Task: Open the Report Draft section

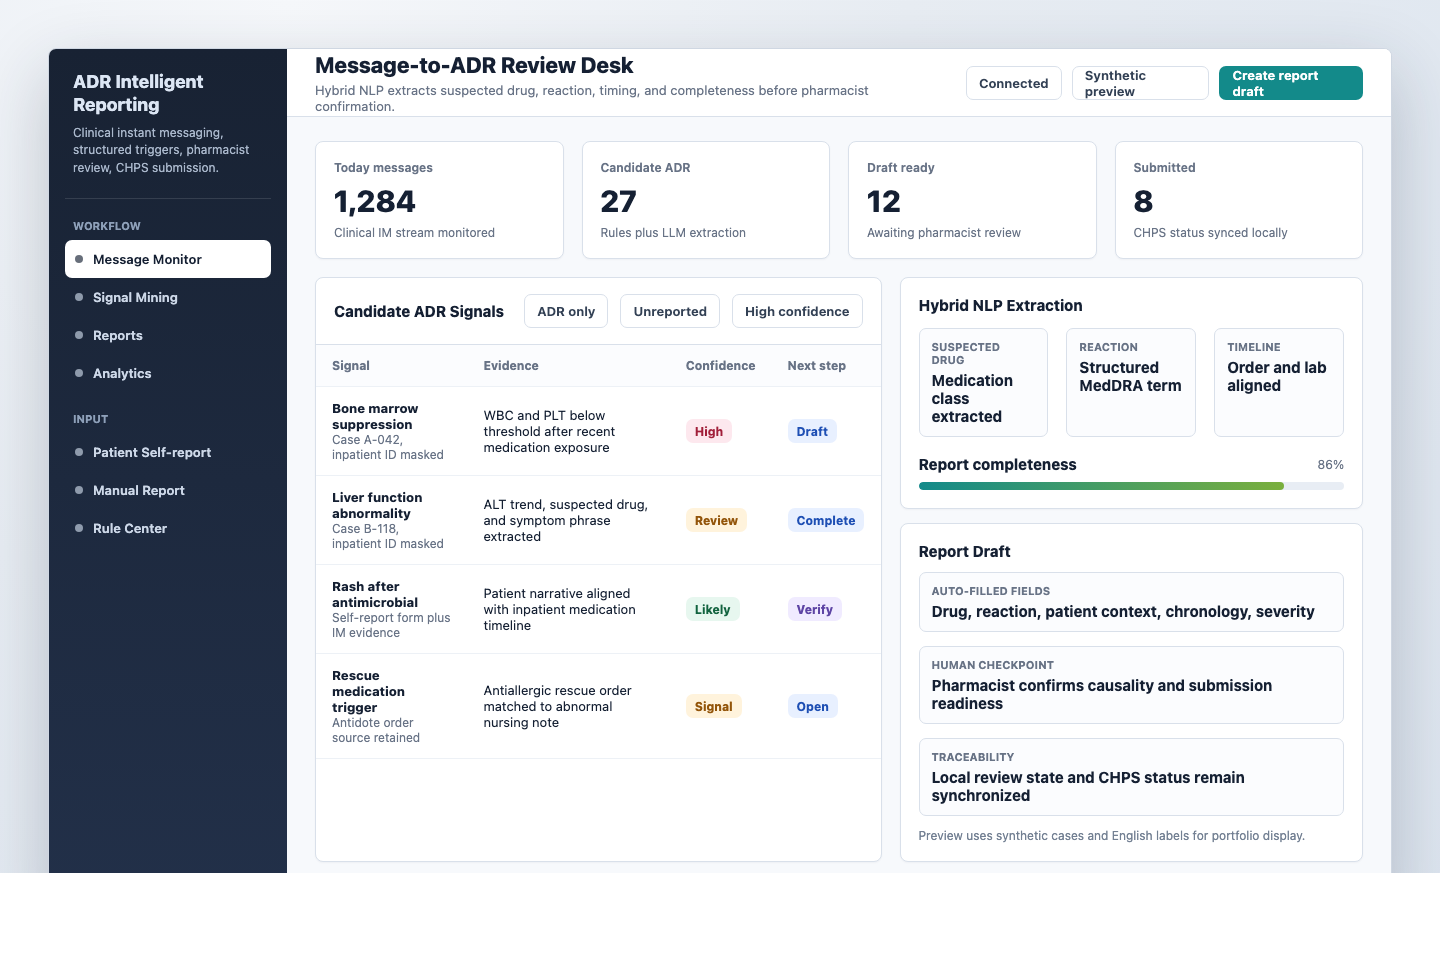Action: point(964,551)
